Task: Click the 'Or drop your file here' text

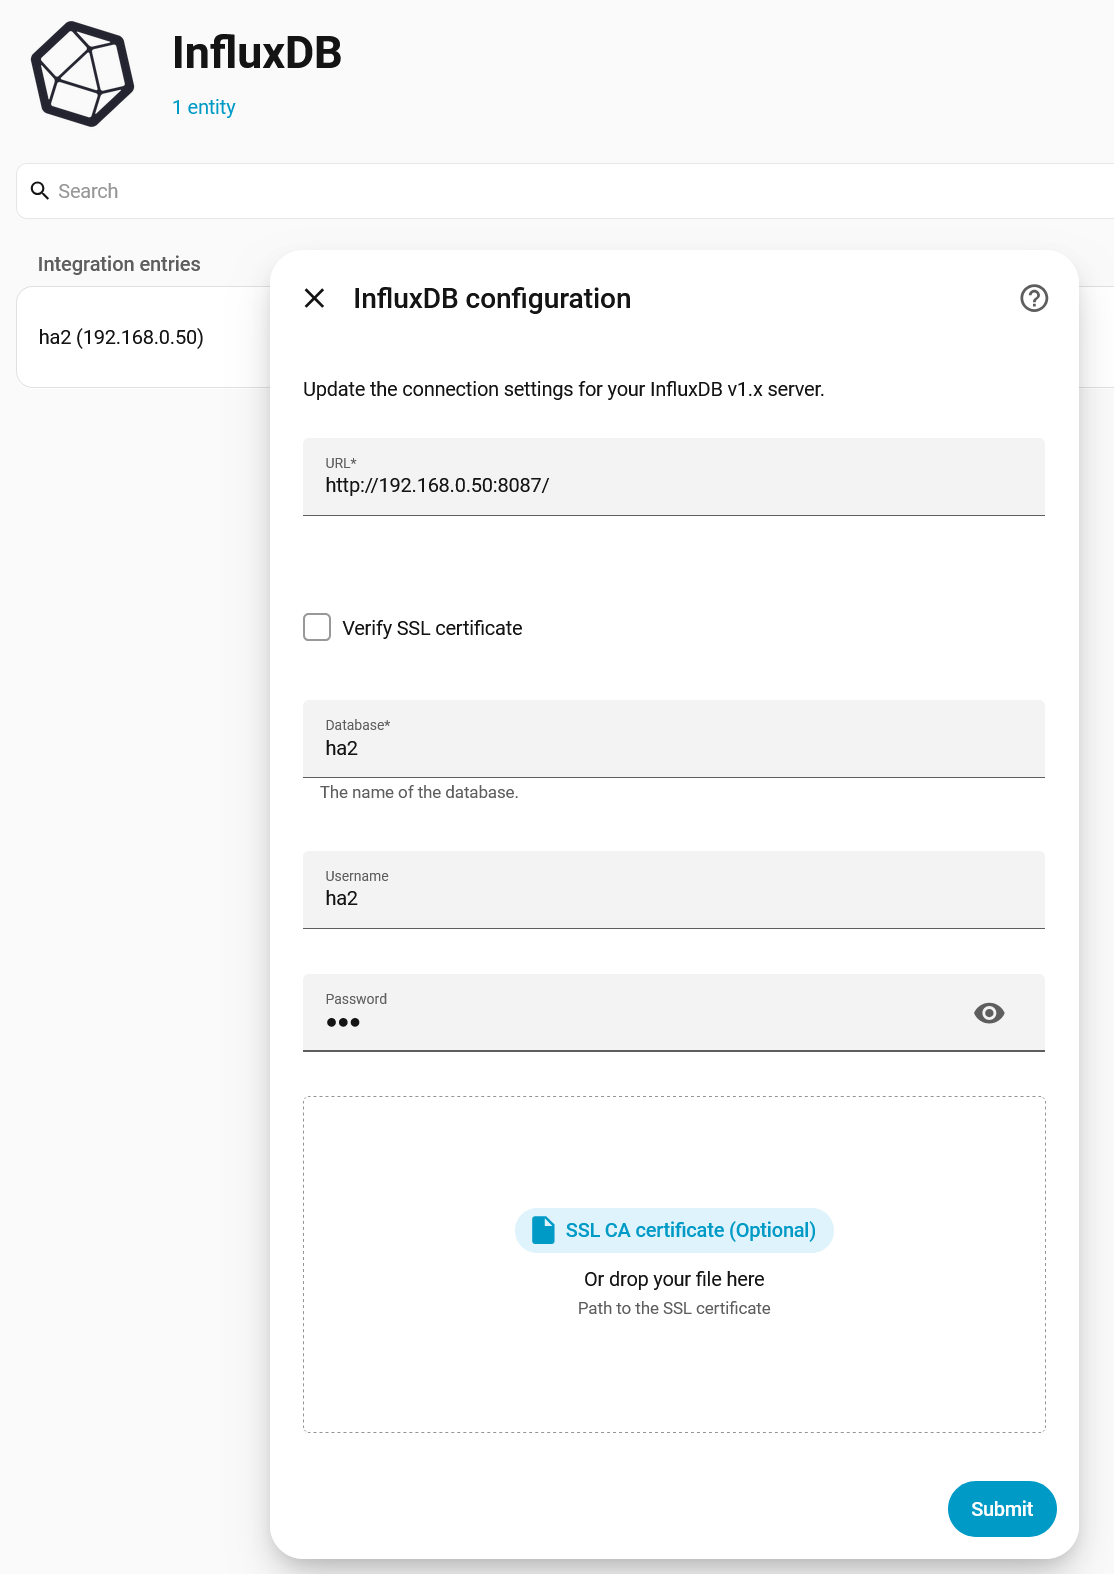Action: coord(674,1279)
